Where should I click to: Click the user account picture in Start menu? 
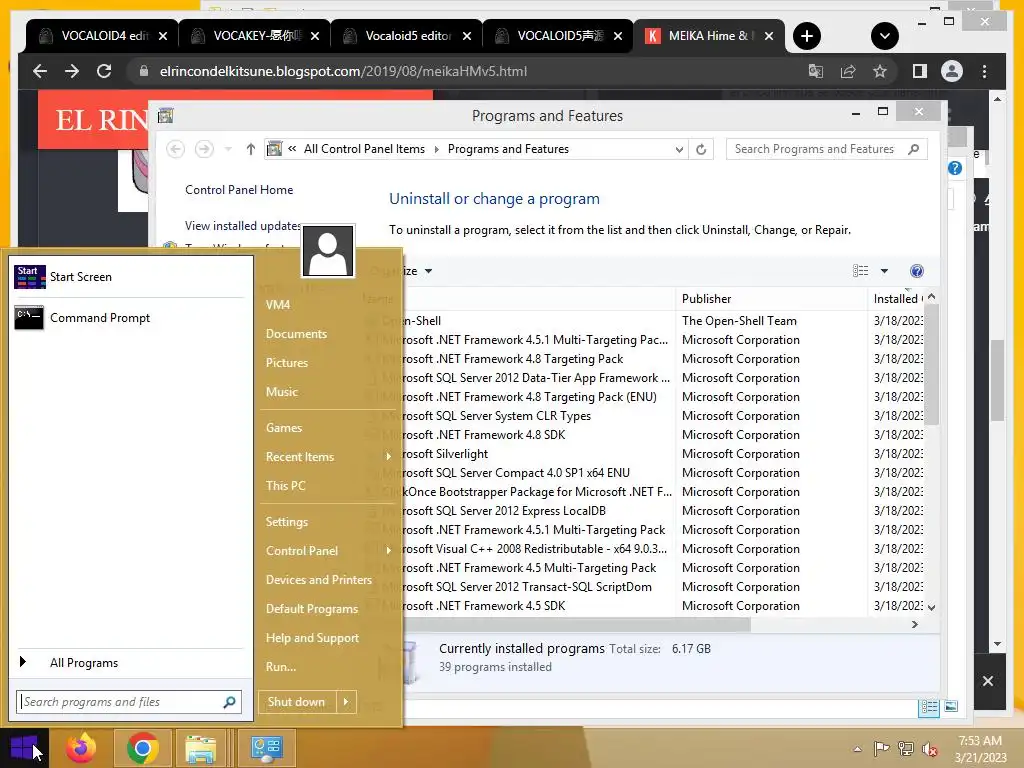[x=328, y=251]
